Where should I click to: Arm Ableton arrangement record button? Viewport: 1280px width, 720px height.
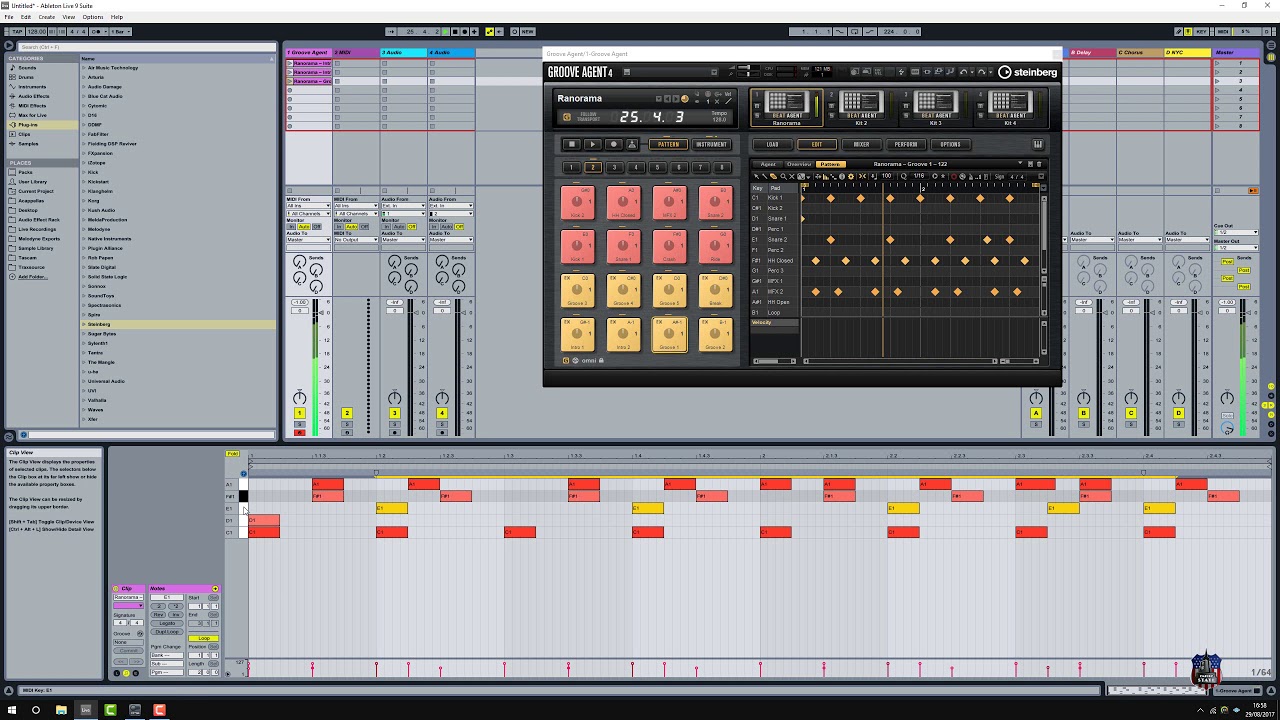(465, 32)
